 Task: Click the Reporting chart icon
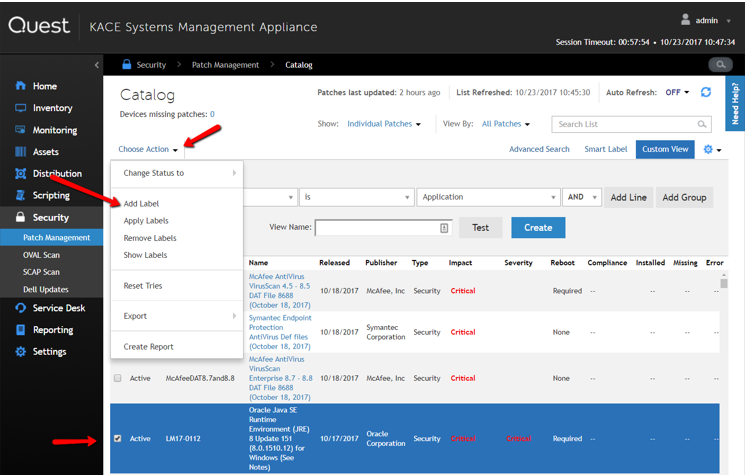[x=20, y=330]
